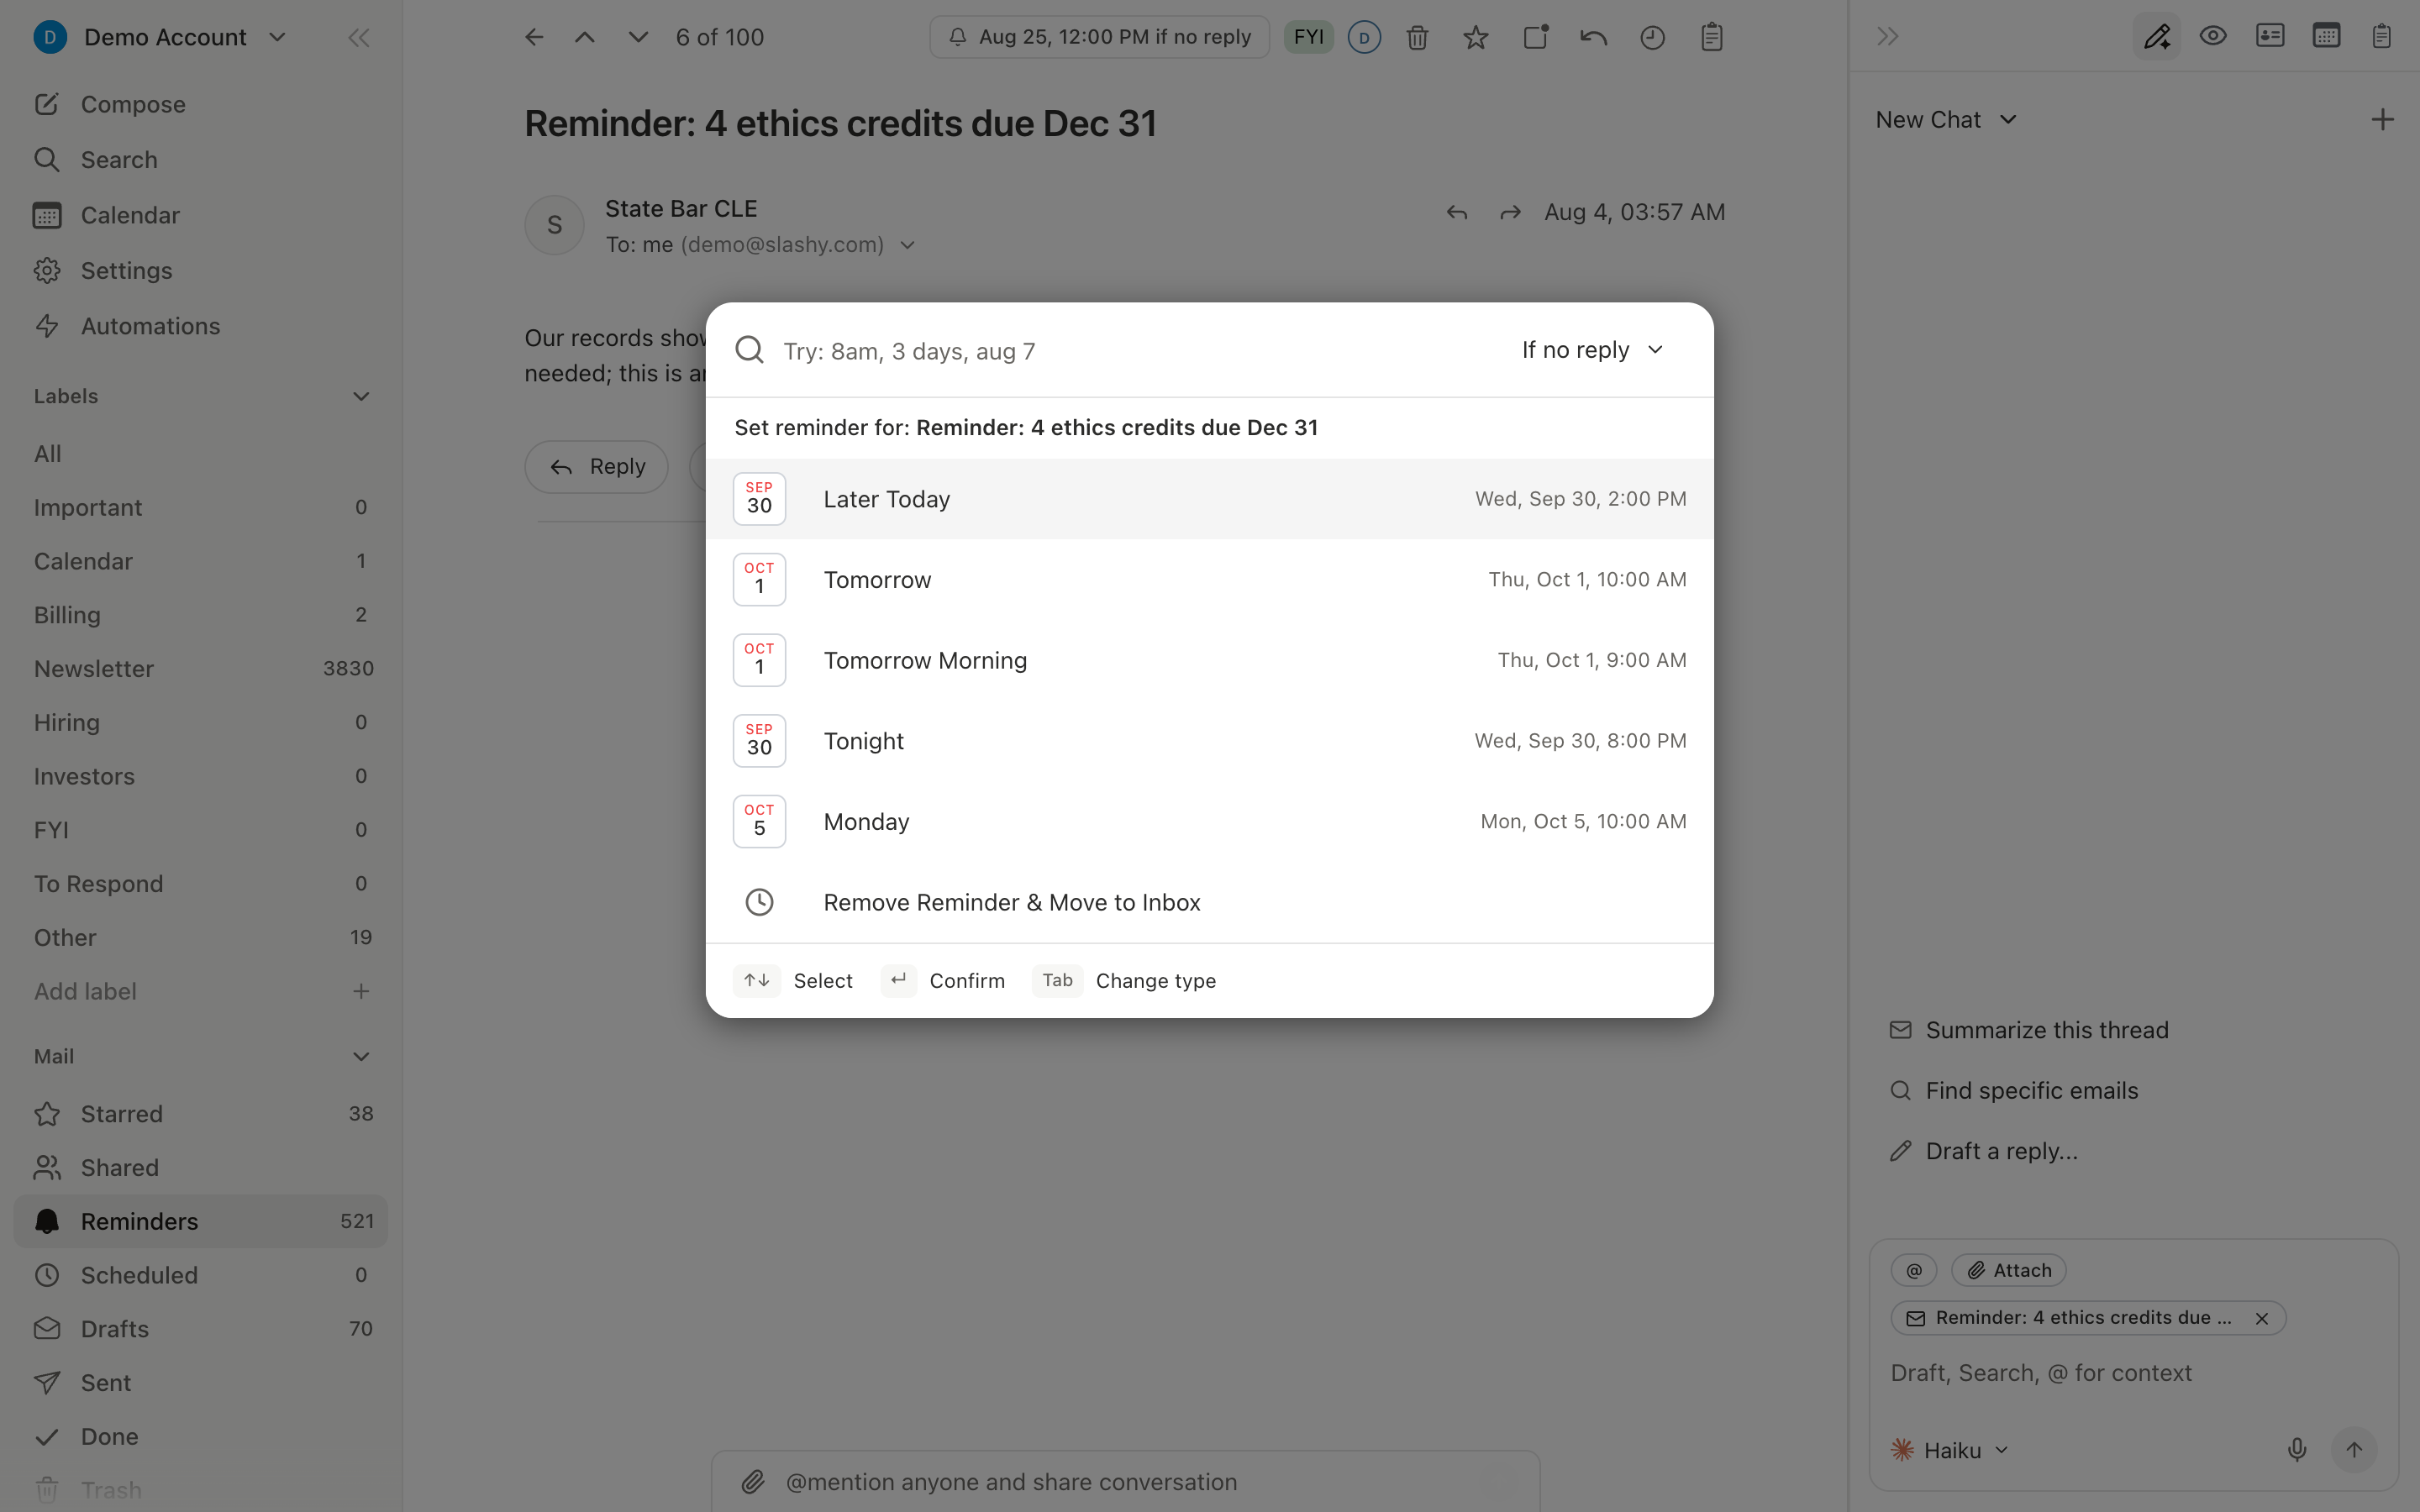
Task: Open the Newsletter label
Action: pos(200,669)
